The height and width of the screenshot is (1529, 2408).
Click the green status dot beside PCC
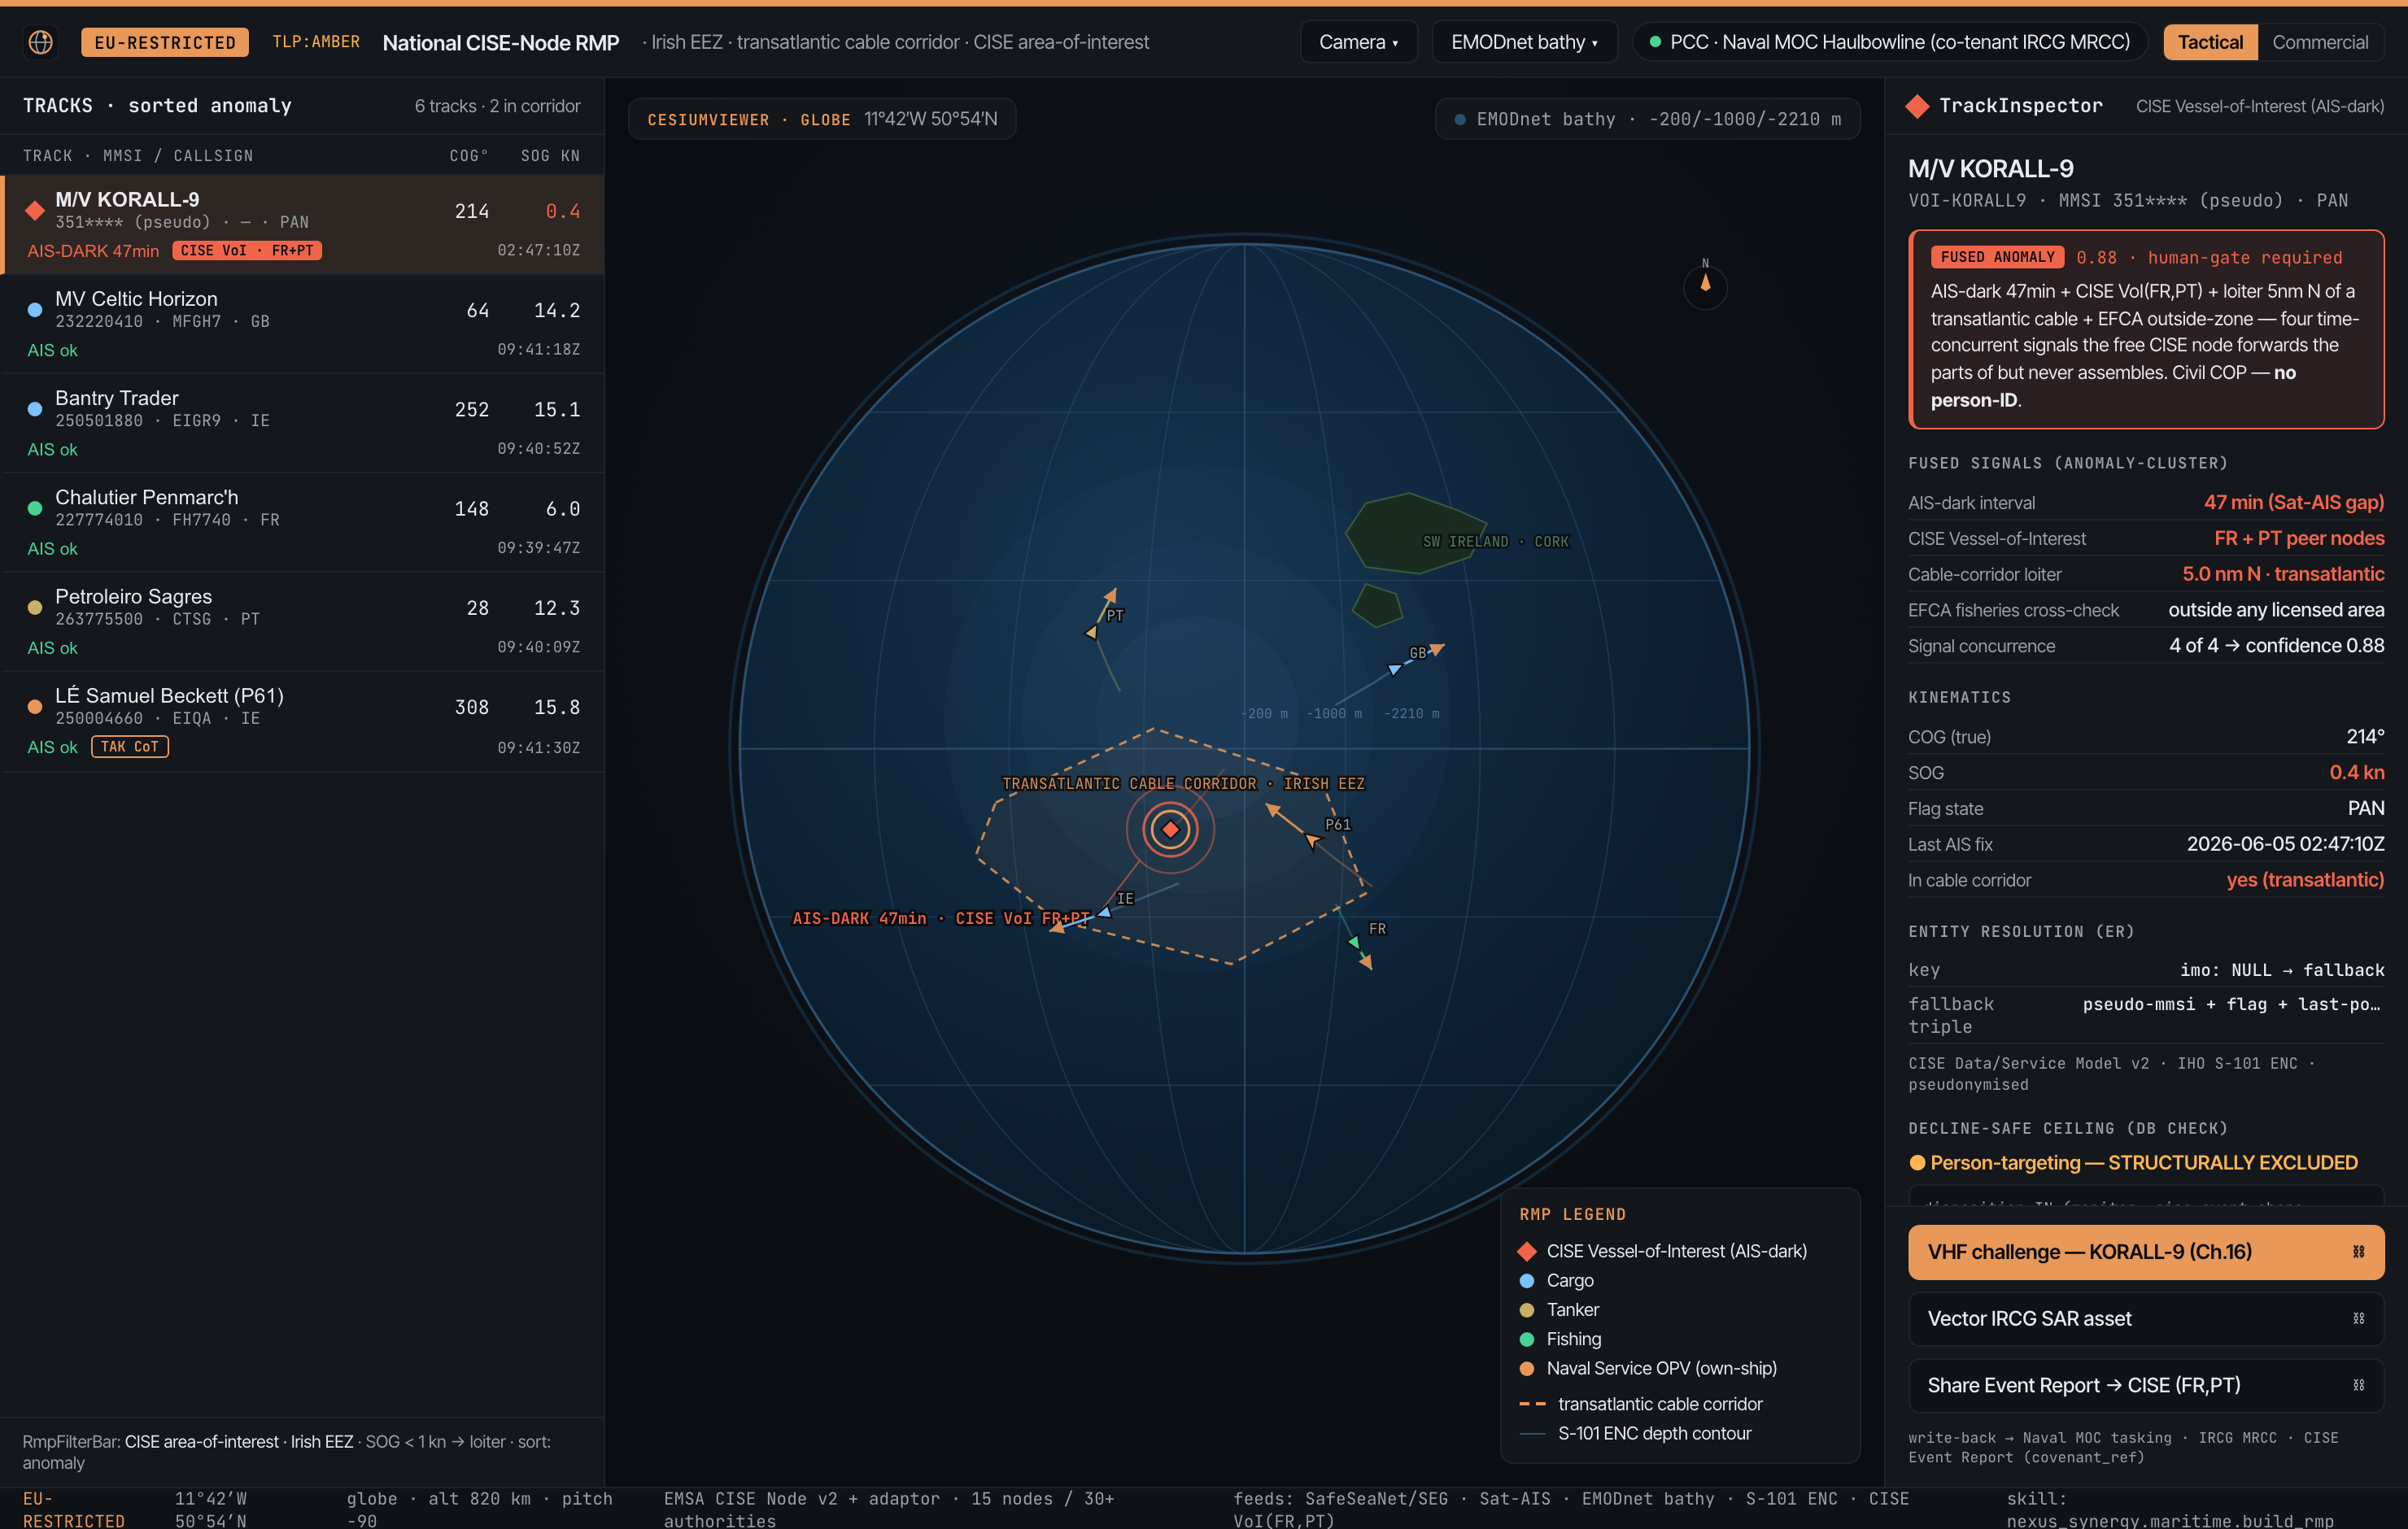(1655, 42)
